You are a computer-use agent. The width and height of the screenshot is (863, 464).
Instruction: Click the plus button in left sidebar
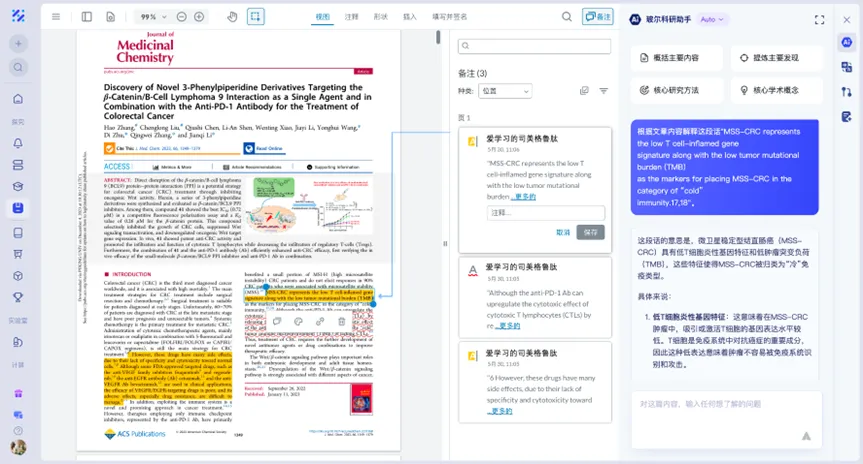click(18, 43)
